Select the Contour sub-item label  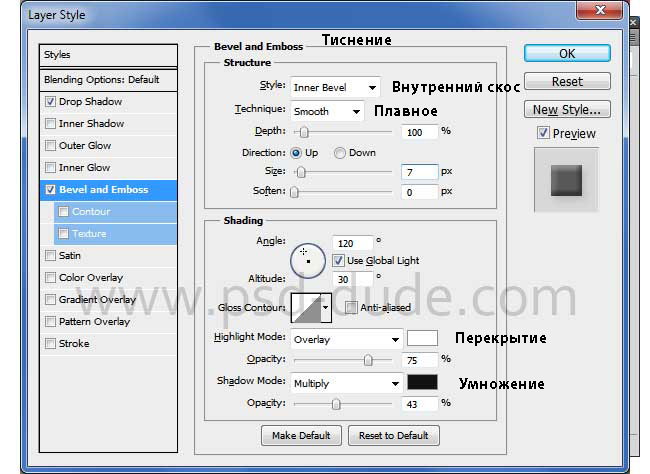click(x=91, y=211)
